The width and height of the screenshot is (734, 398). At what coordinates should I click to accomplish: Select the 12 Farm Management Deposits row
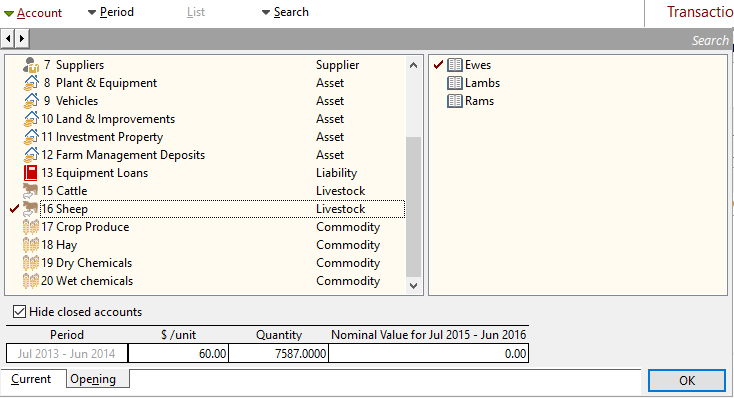click(x=213, y=155)
